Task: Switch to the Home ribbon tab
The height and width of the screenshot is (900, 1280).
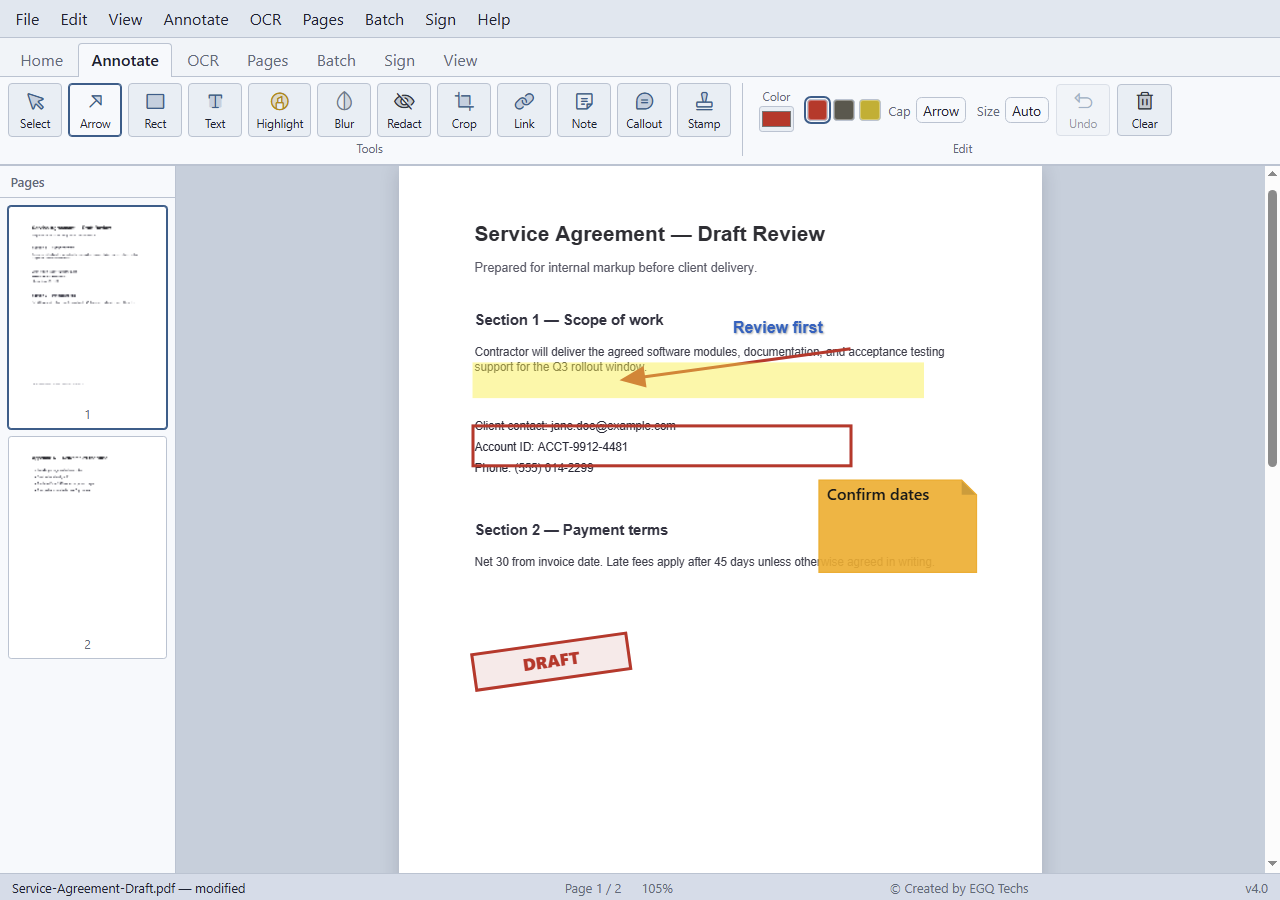Action: pos(42,60)
